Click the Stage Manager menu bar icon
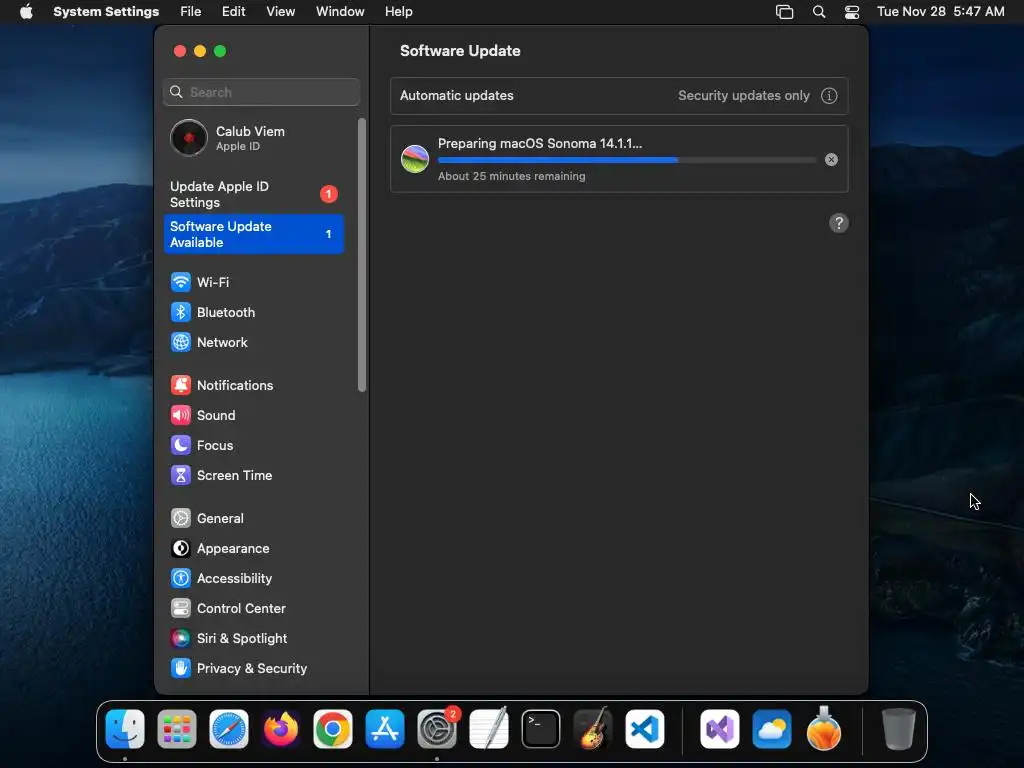The width and height of the screenshot is (1024, 768). tap(784, 12)
